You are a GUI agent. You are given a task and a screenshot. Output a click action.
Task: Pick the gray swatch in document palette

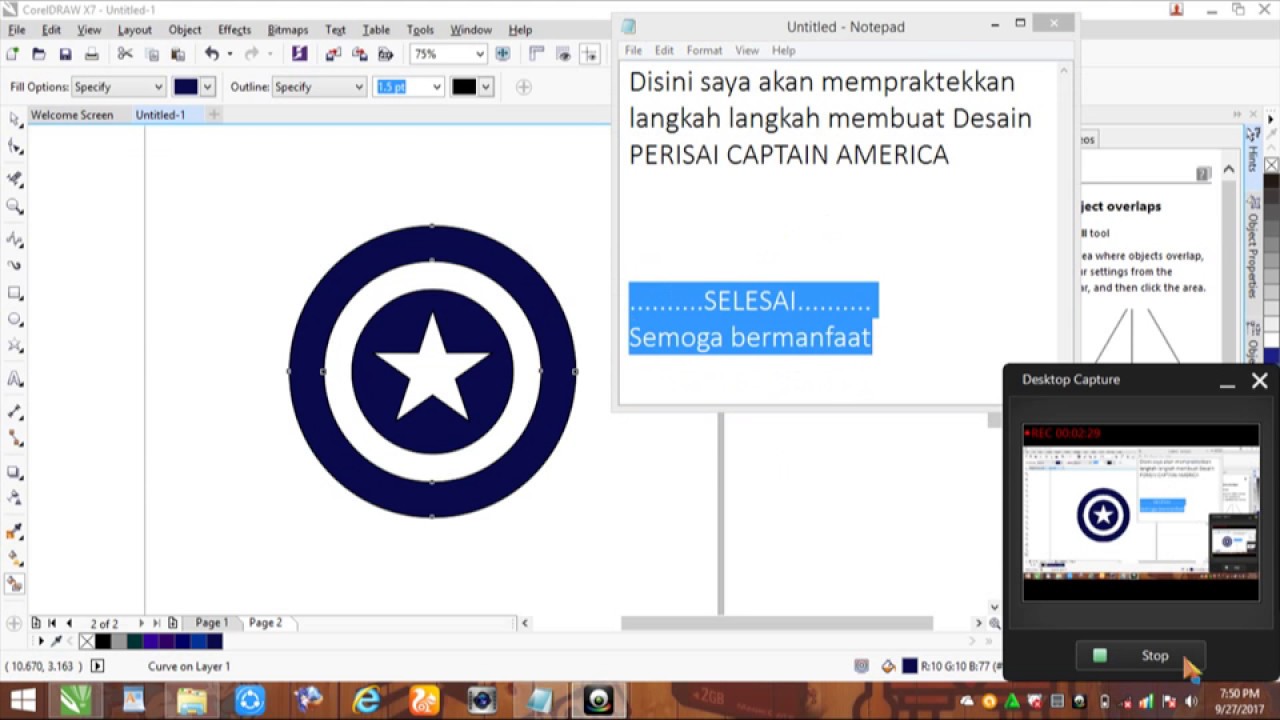[x=119, y=641]
